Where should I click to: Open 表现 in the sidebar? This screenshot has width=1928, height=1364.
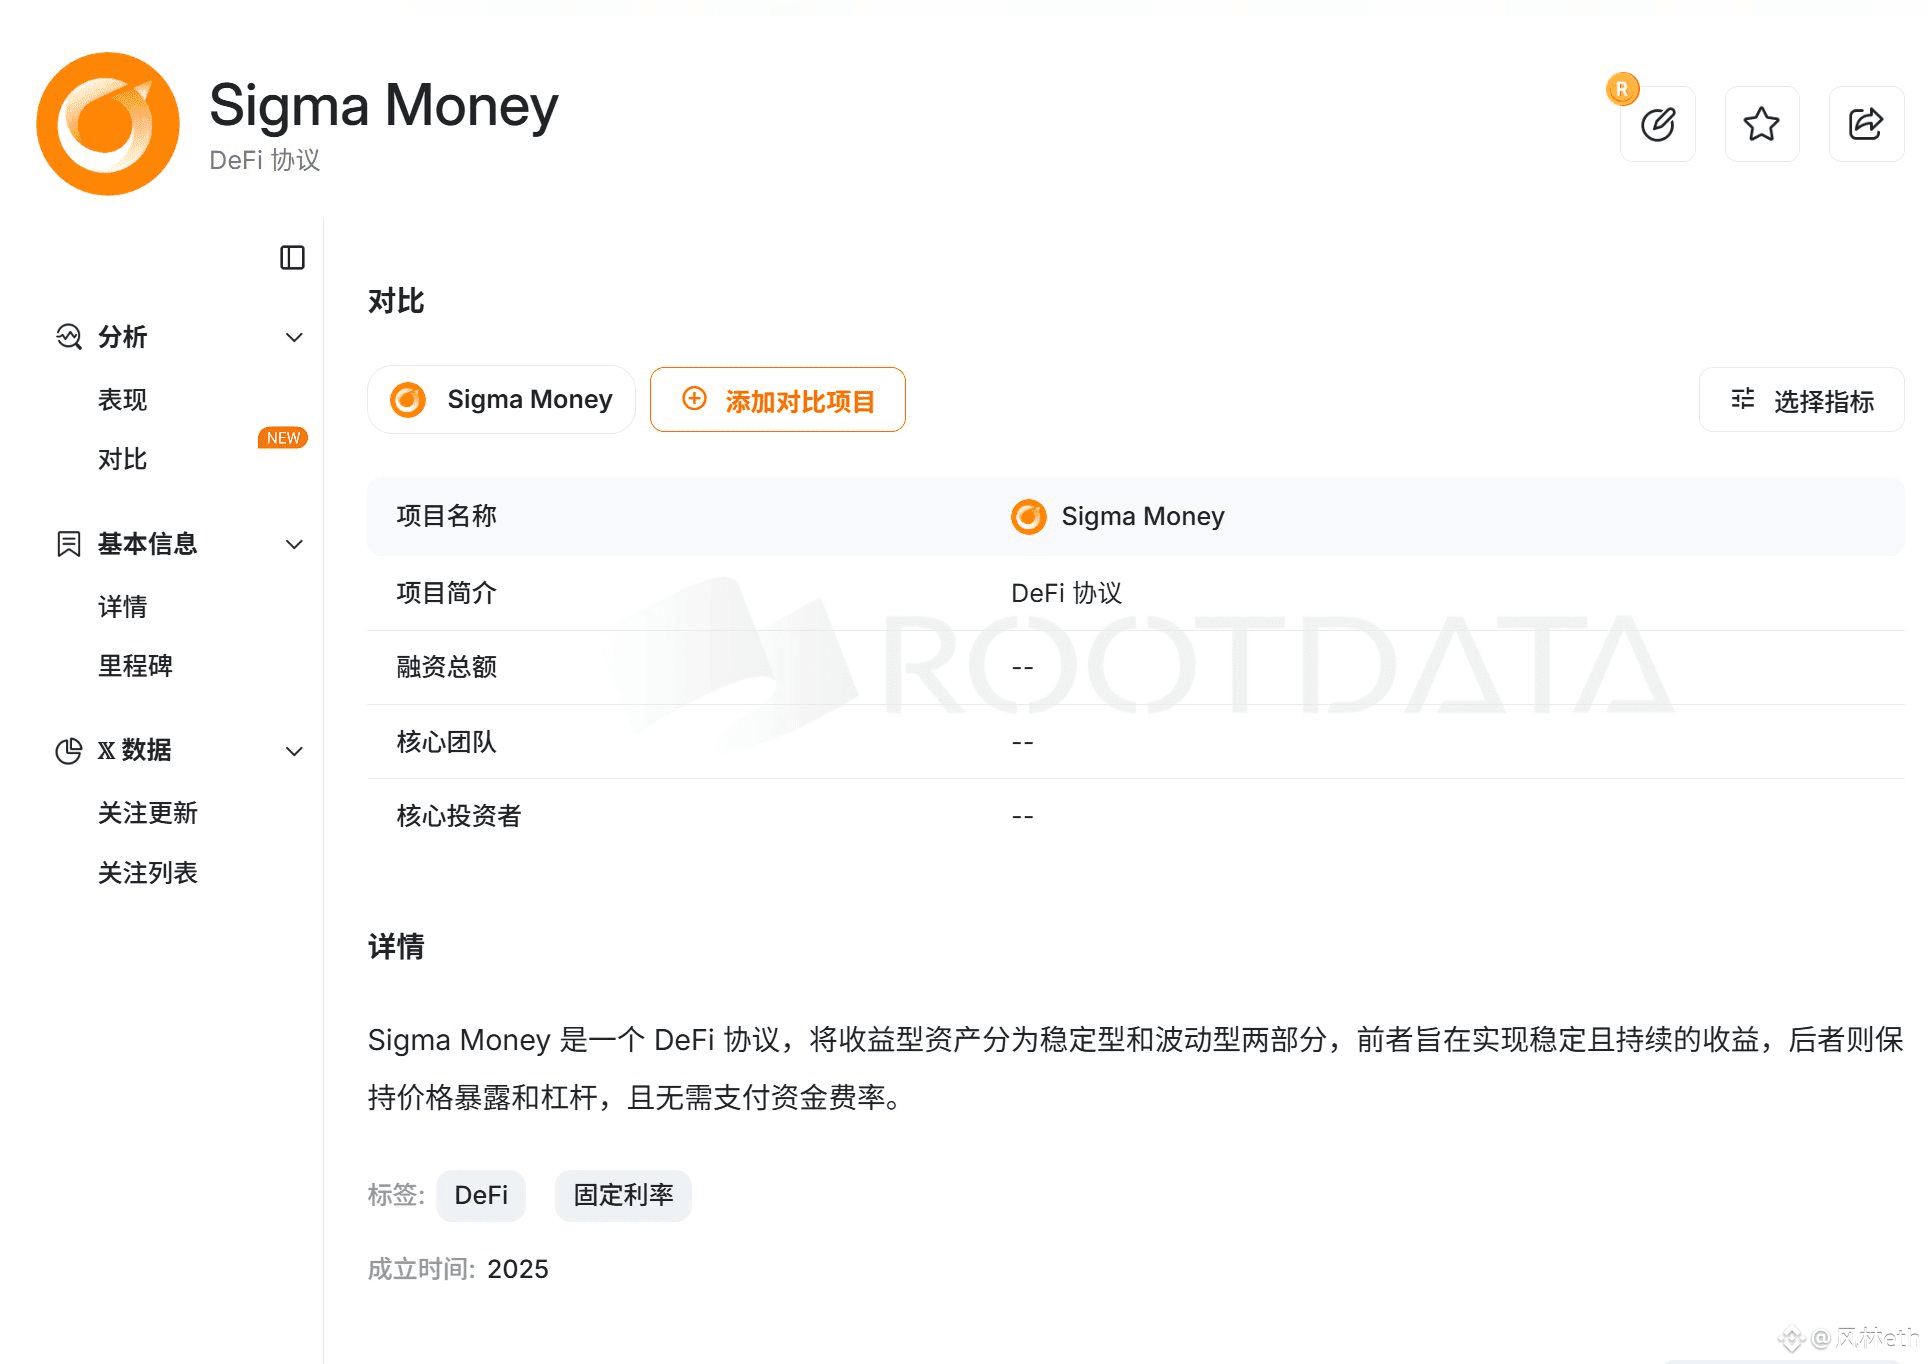(122, 400)
